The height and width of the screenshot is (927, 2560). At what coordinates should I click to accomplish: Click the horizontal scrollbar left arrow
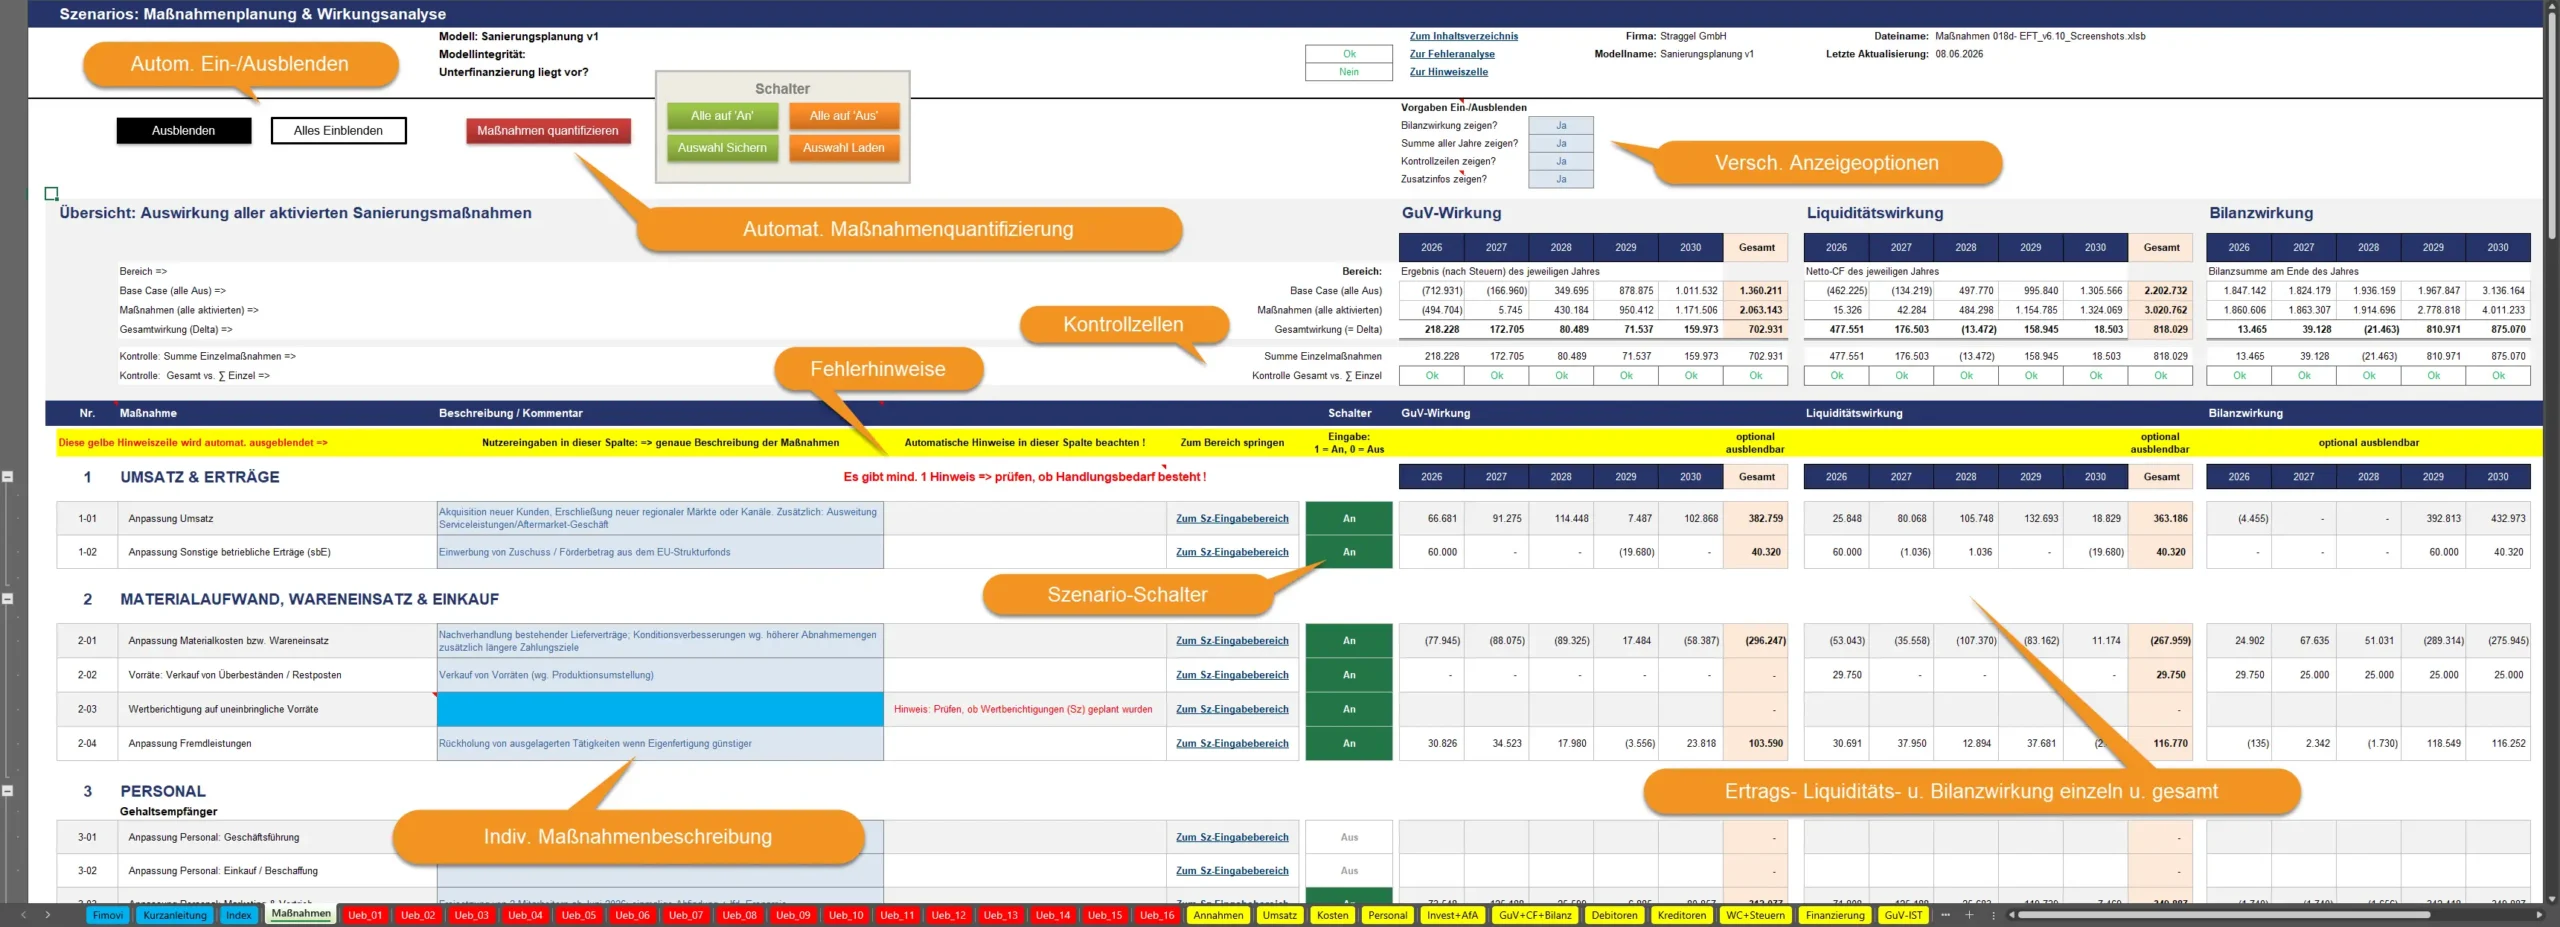(x=2011, y=915)
